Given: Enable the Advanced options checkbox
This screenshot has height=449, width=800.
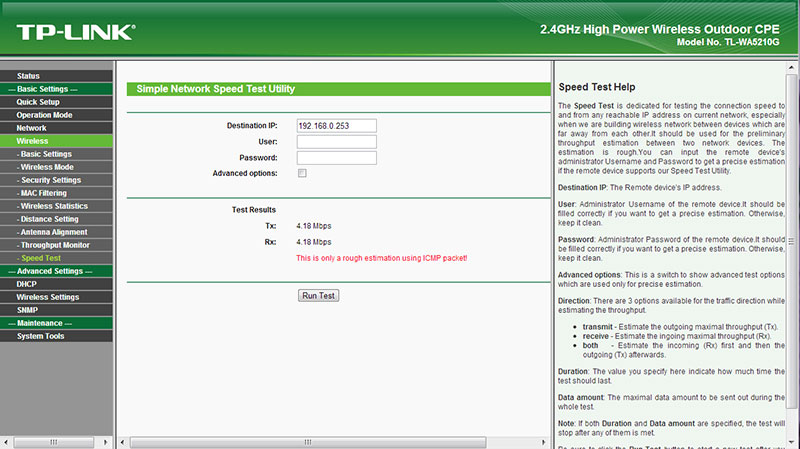Looking at the screenshot, I should click(302, 173).
